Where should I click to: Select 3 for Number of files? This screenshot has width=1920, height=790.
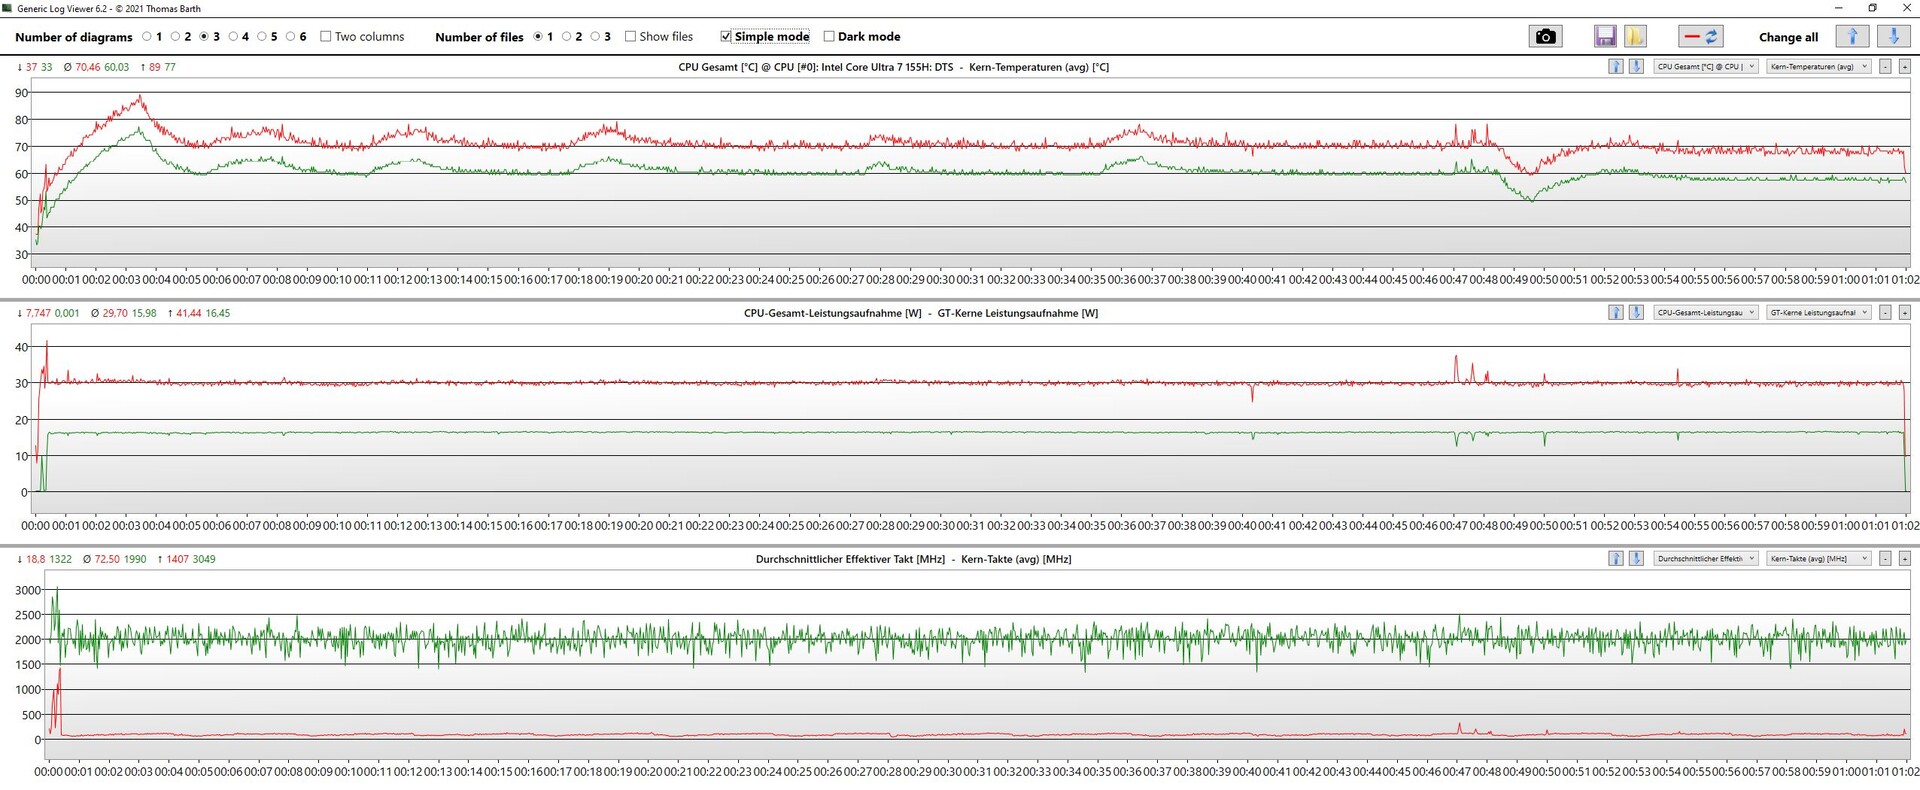tap(596, 37)
